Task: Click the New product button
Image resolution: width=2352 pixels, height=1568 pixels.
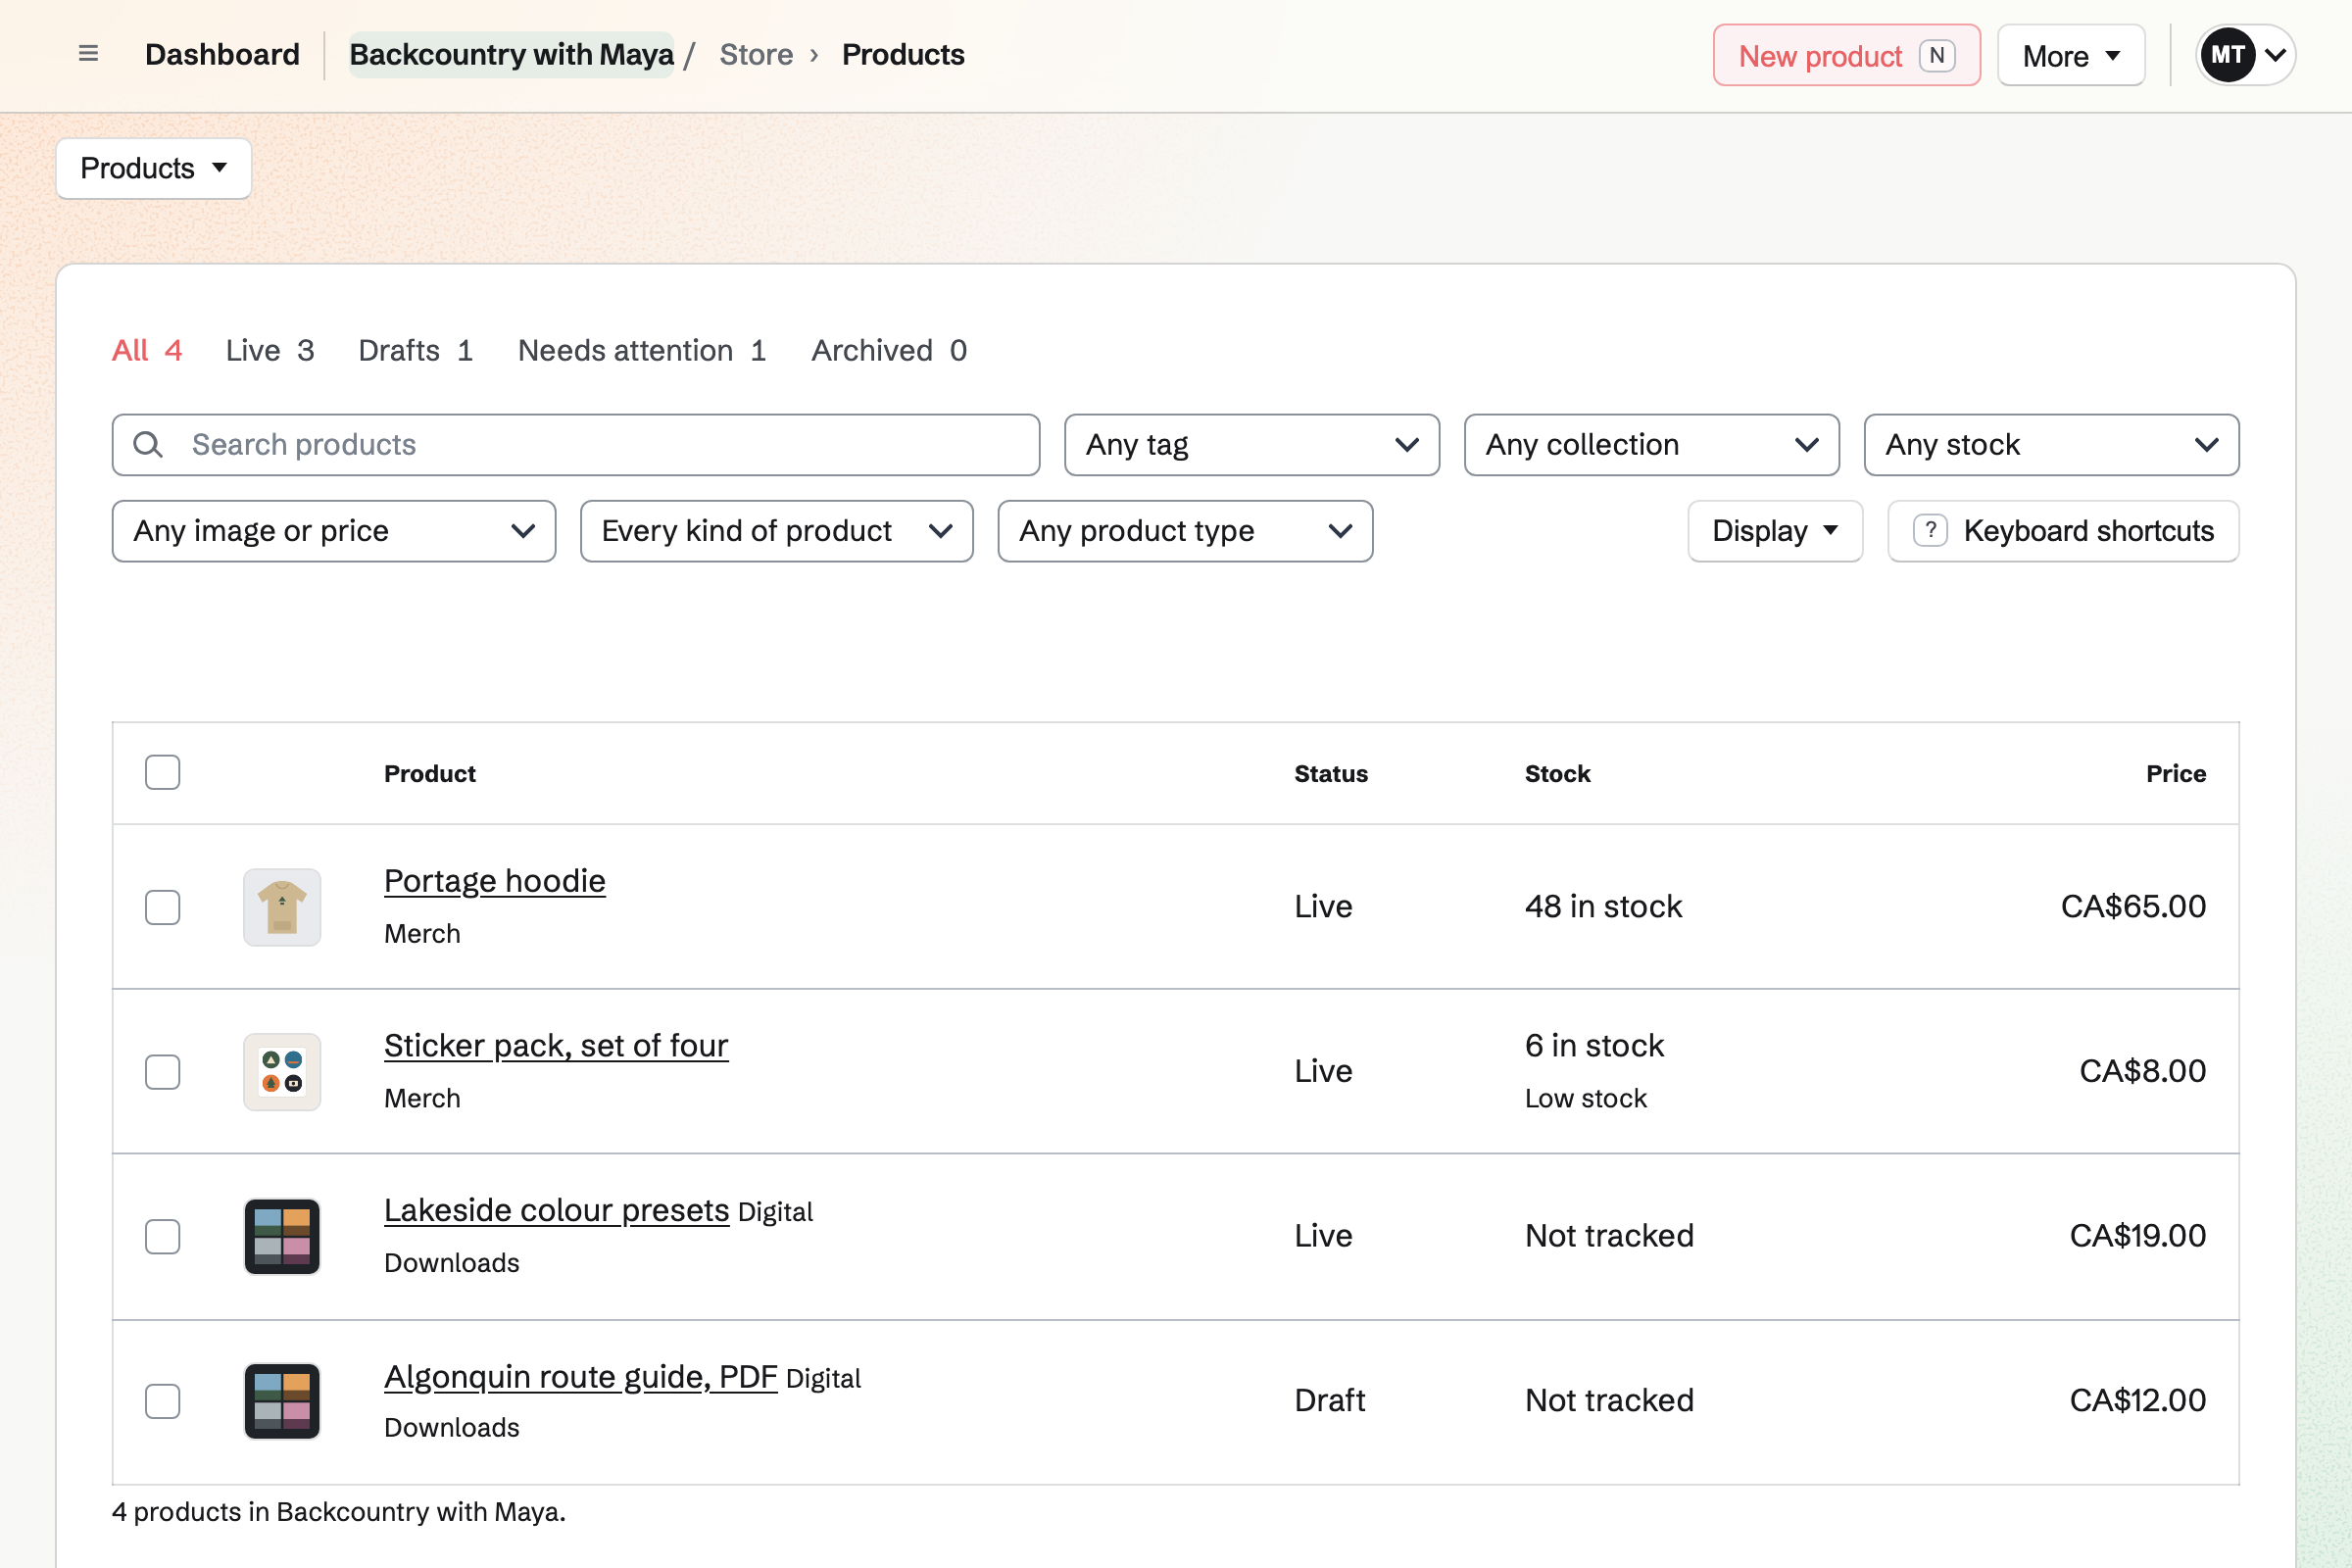Action: pos(1847,56)
